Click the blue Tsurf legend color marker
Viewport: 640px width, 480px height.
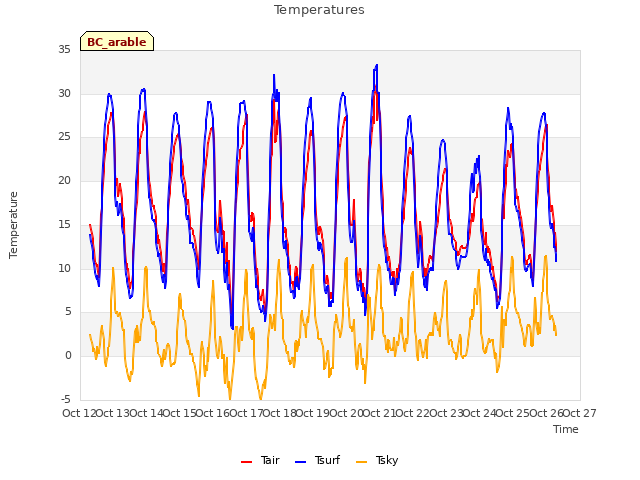300,462
